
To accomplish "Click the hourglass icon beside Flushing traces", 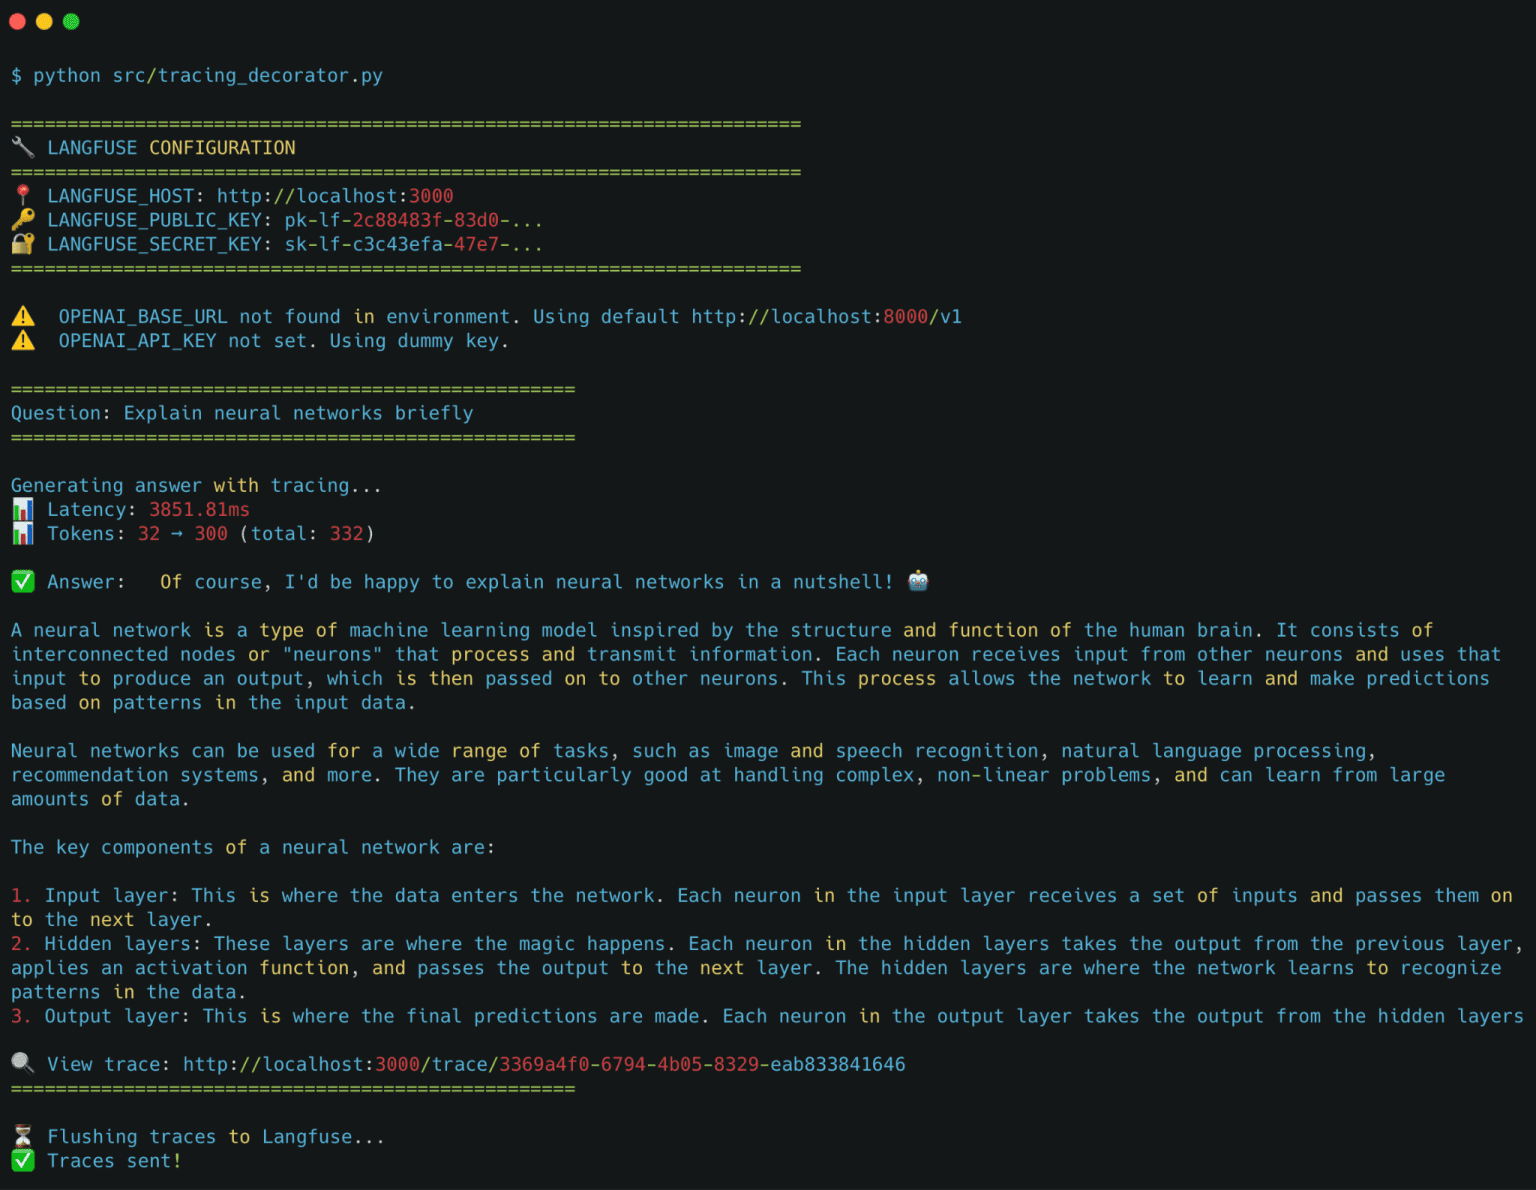I will click(x=22, y=1137).
